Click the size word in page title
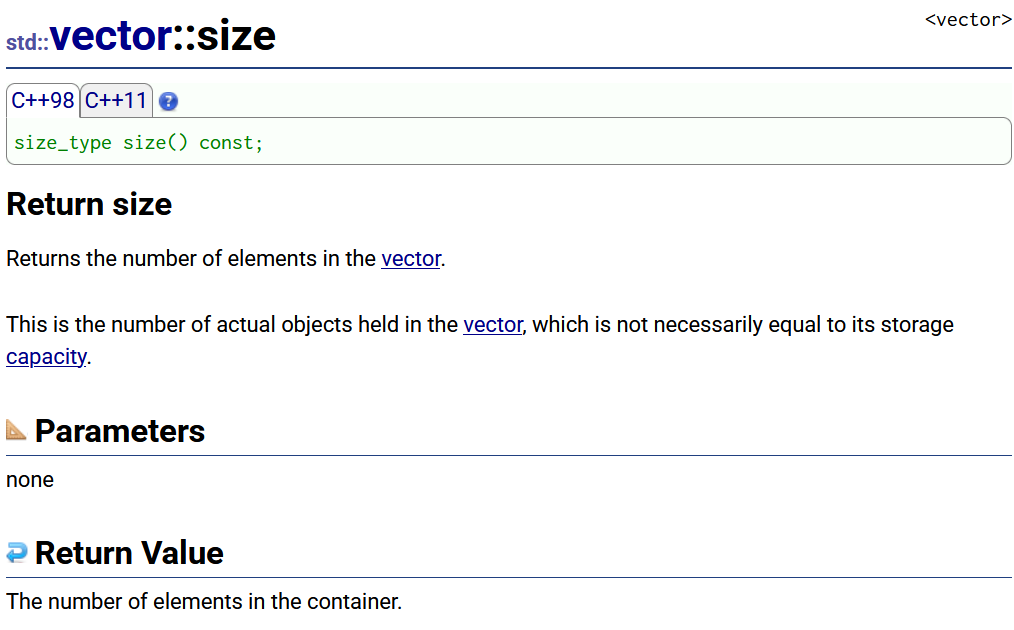Screen dimensions: 1014x630 coord(236,36)
